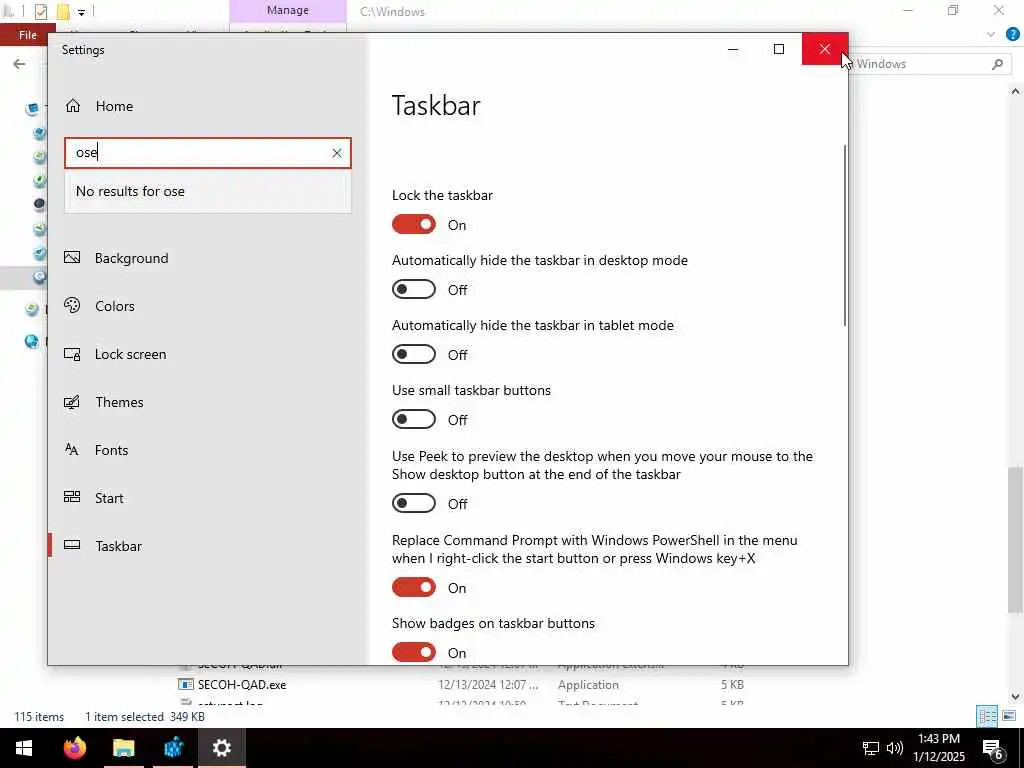Open network icon in system tray
1024x768 pixels.
click(x=871, y=748)
